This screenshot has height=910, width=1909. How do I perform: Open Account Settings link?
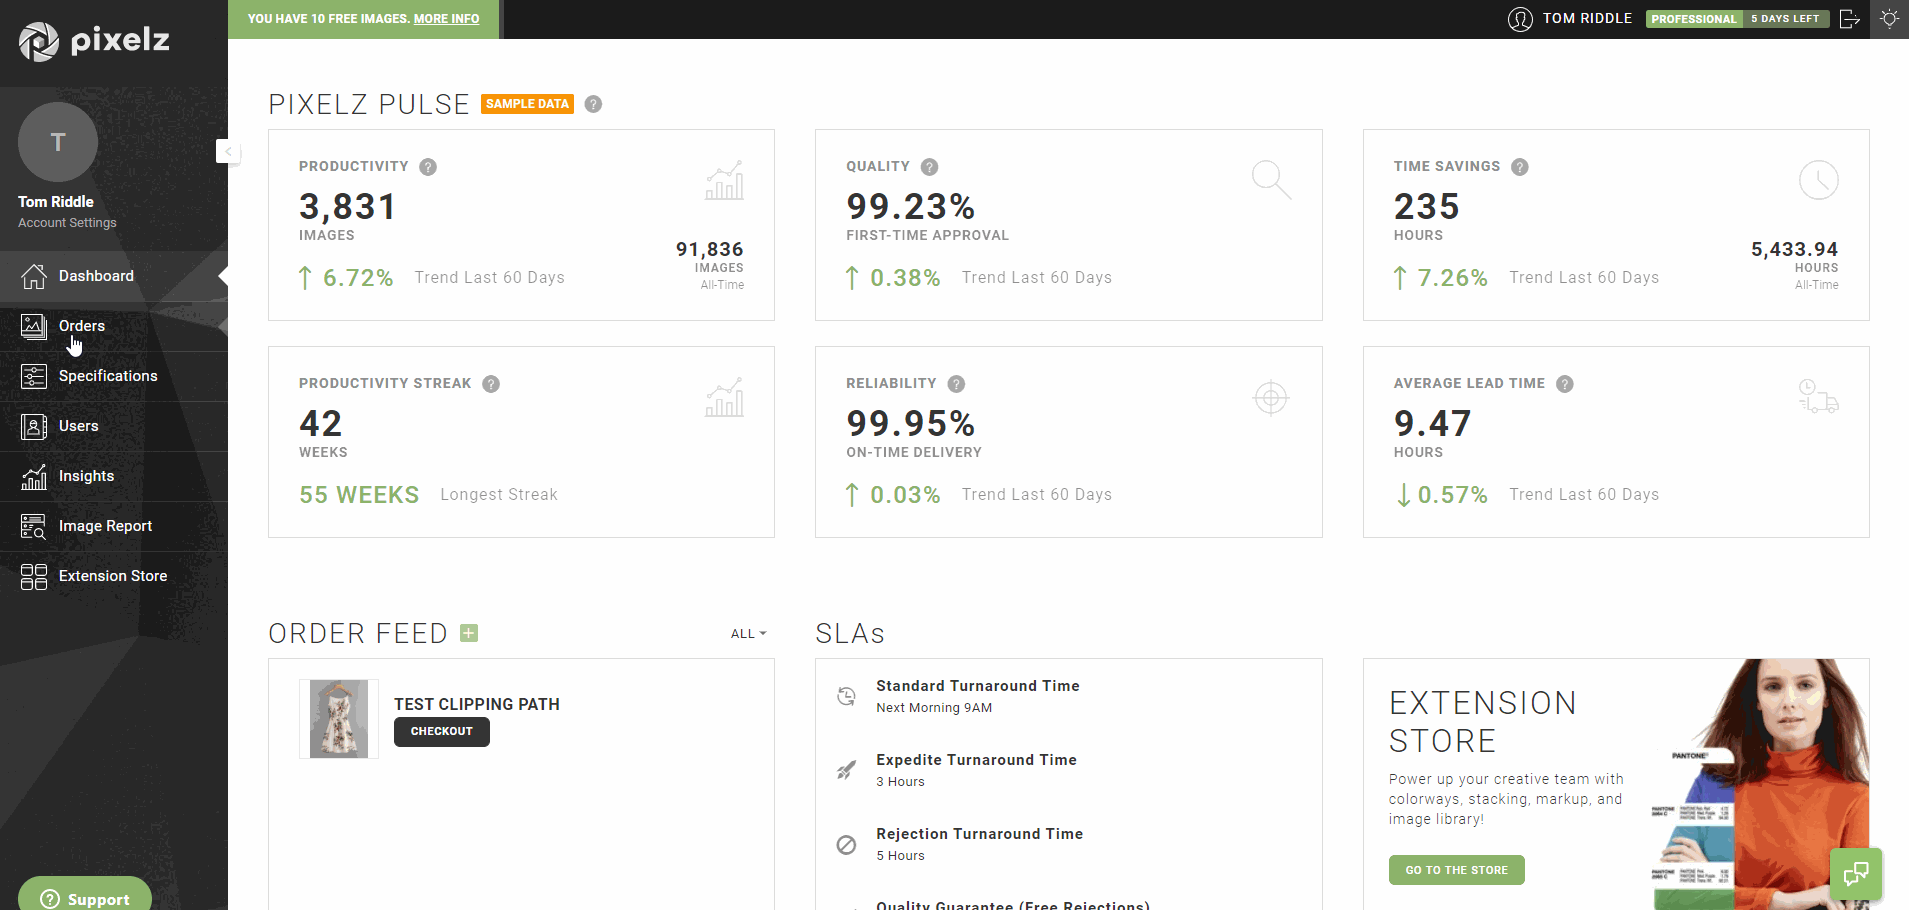click(x=67, y=223)
